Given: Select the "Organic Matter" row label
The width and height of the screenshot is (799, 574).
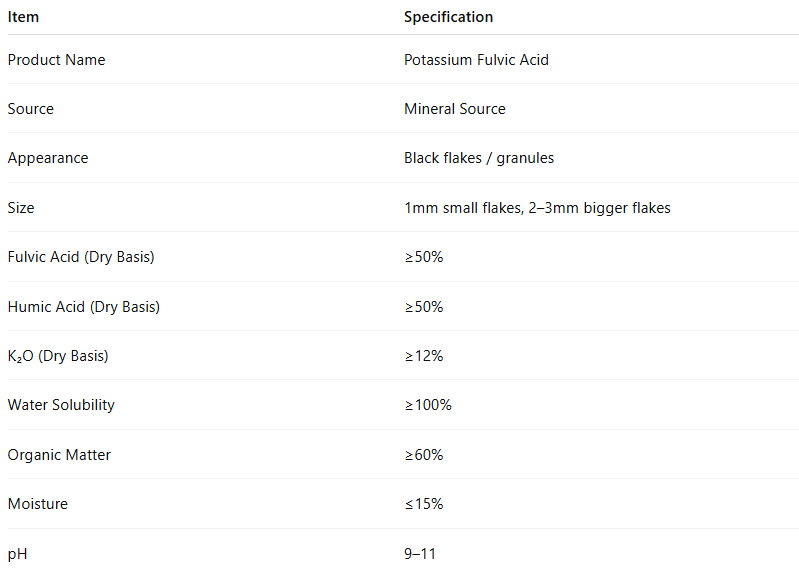Looking at the screenshot, I should pyautogui.click(x=59, y=455).
